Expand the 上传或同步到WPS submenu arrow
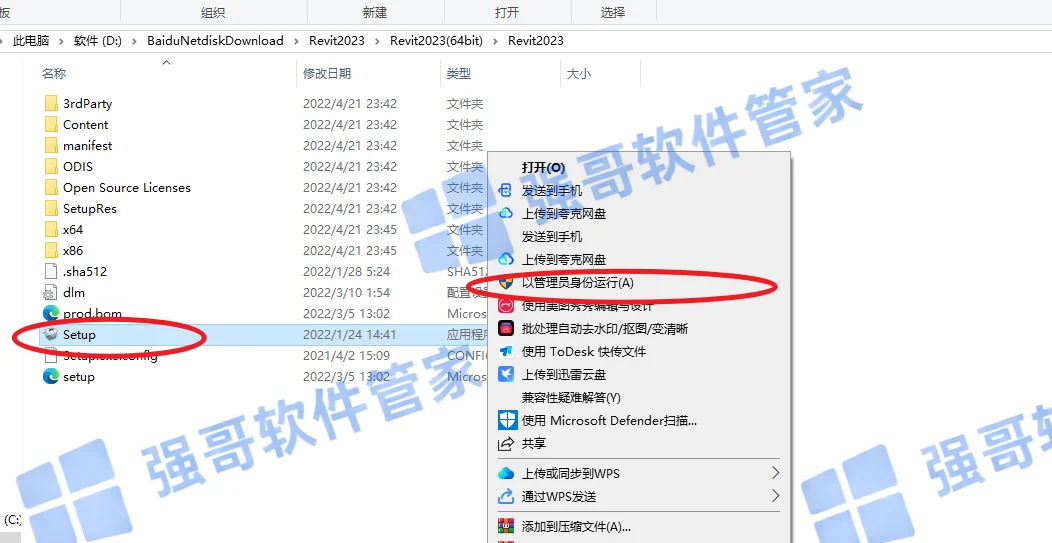 [x=775, y=473]
